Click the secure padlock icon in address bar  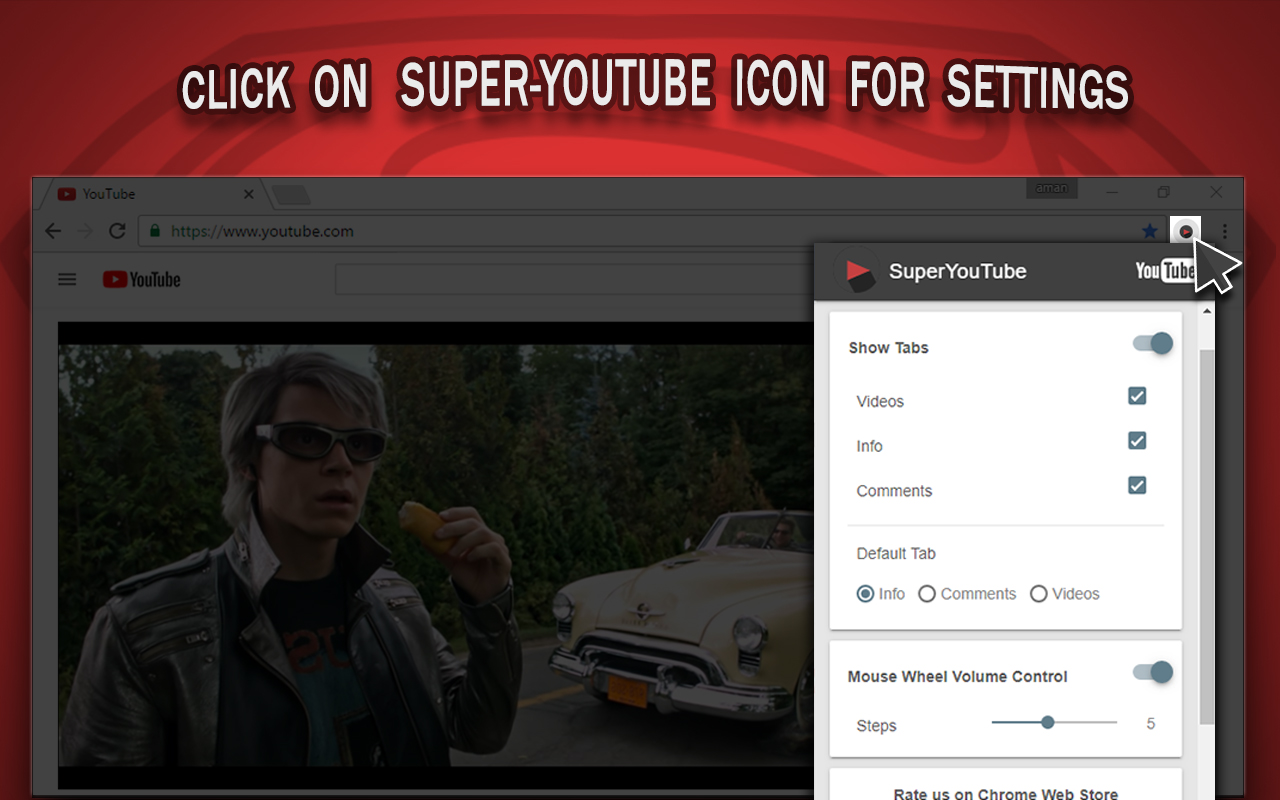pos(154,231)
